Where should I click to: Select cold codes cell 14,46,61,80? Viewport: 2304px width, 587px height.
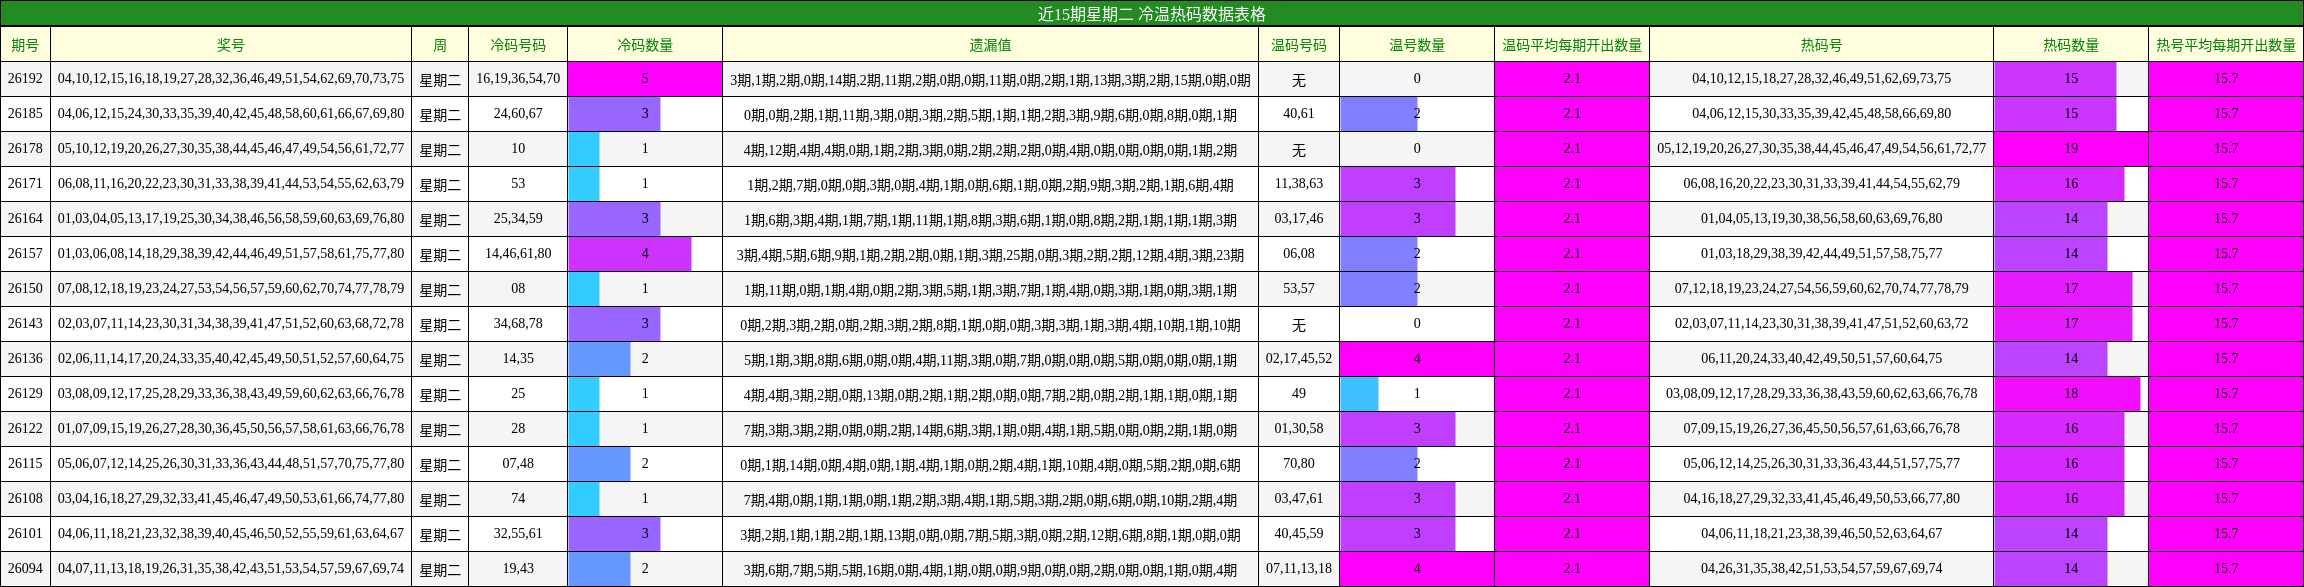tap(518, 254)
